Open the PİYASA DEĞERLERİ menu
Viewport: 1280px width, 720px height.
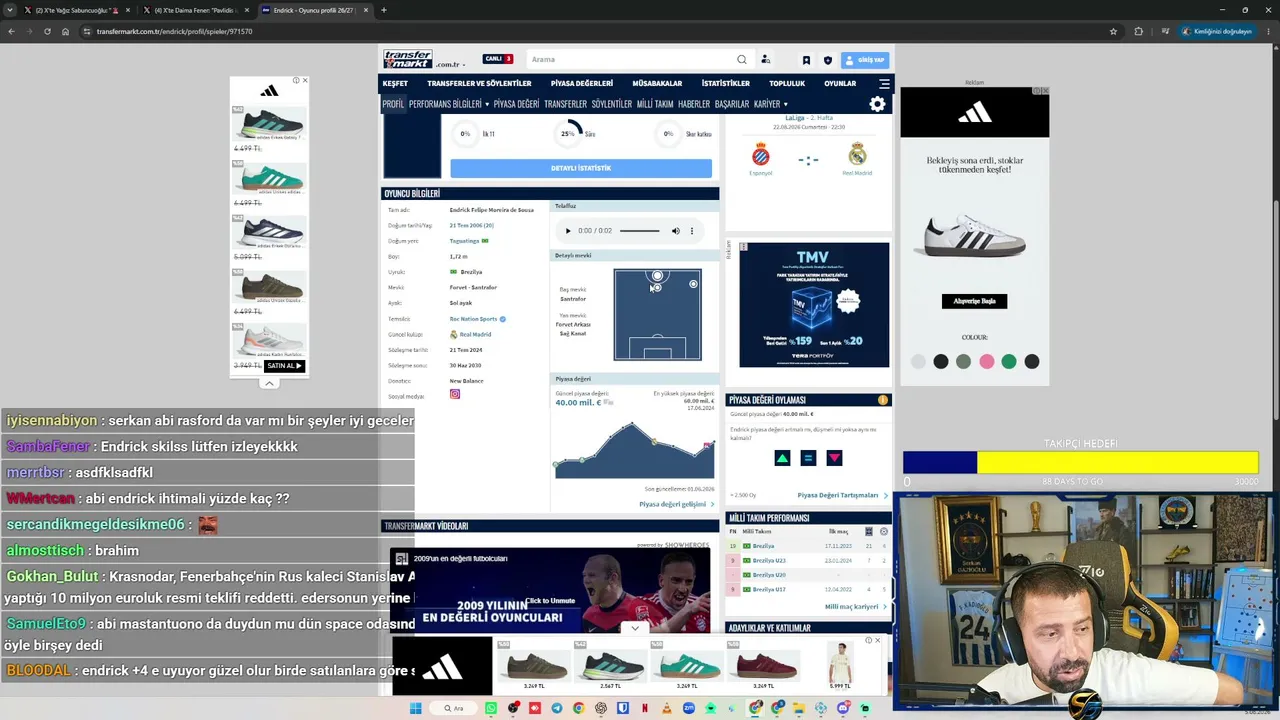[x=582, y=84]
